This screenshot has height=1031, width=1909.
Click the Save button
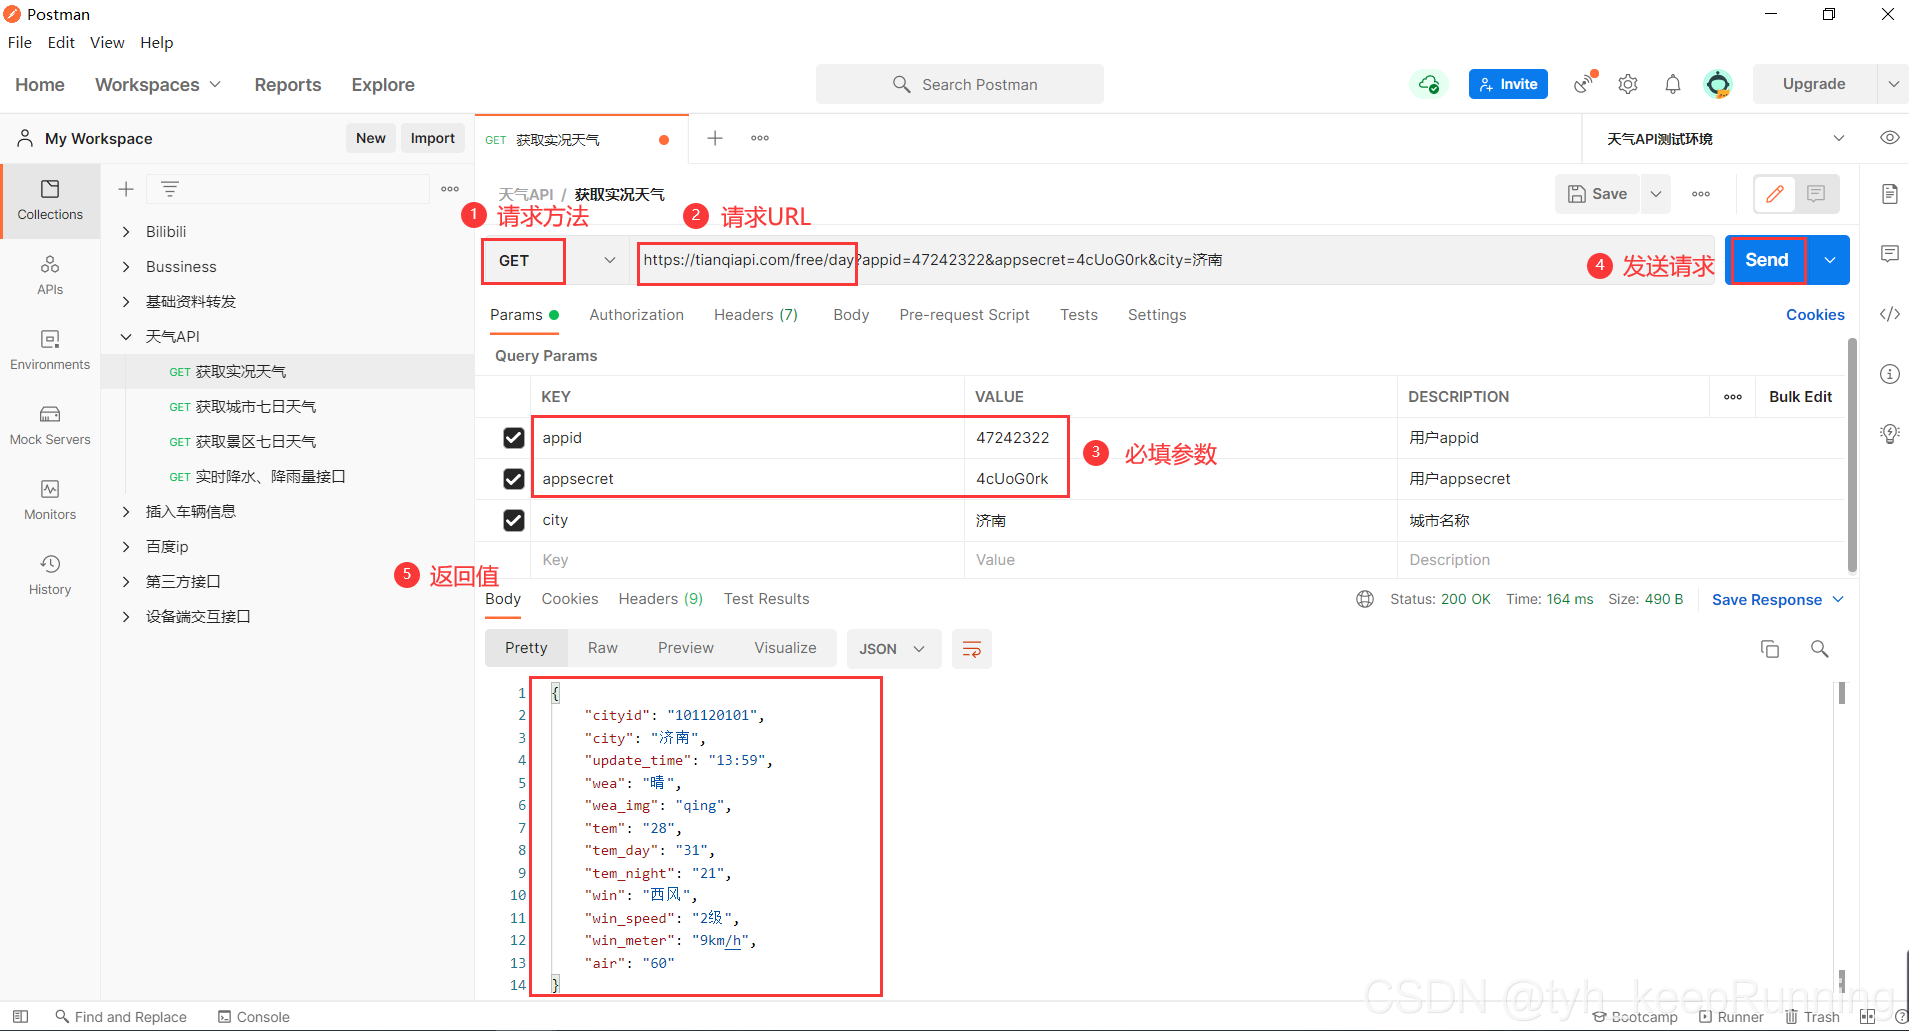(x=1598, y=194)
